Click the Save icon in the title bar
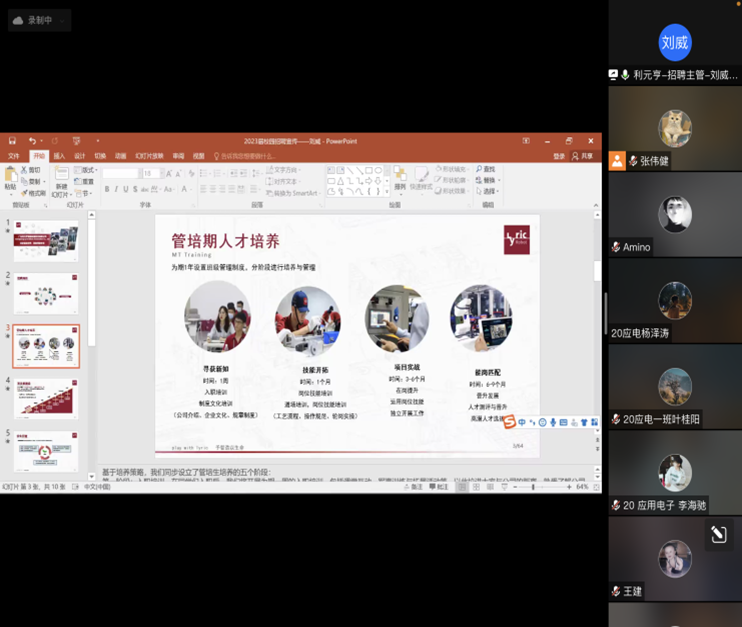Image resolution: width=742 pixels, height=627 pixels. click(x=13, y=141)
